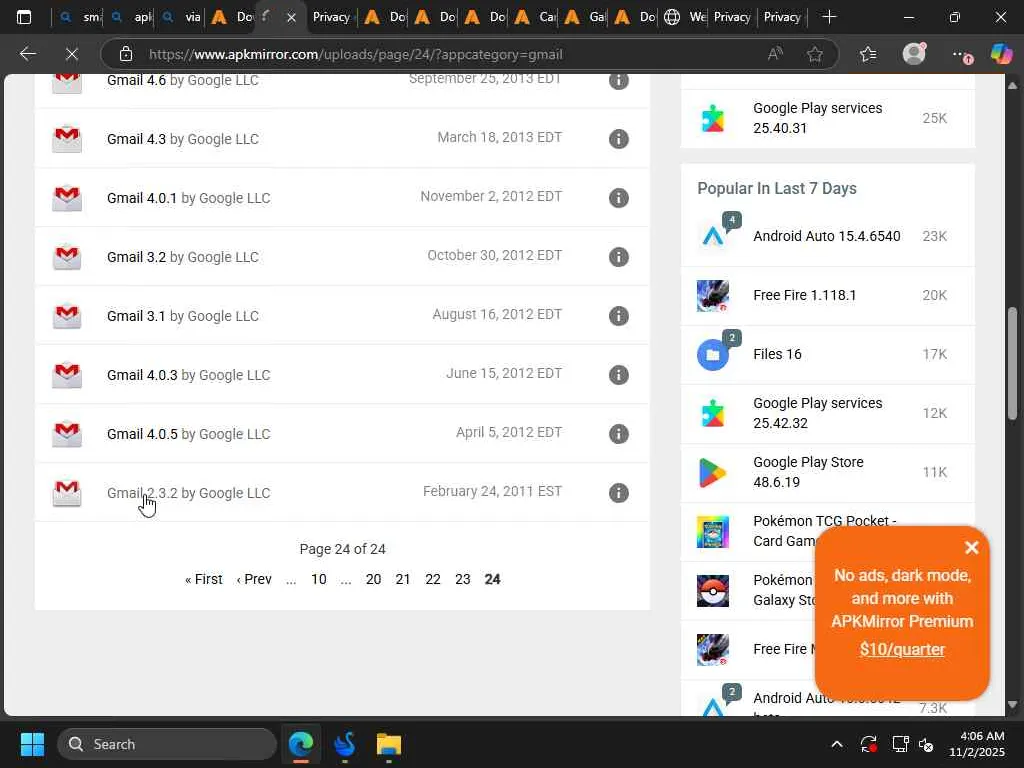This screenshot has width=1024, height=768.
Task: Click Gmail 4.0.1 envelope icon
Action: pos(67,198)
